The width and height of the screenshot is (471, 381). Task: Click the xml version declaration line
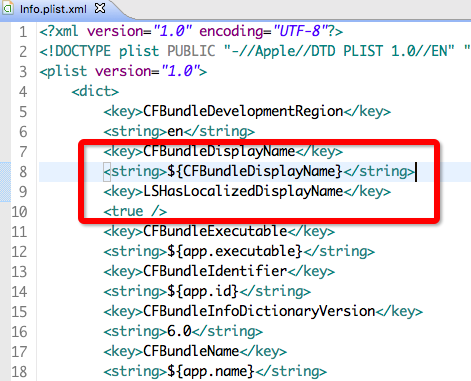(191, 31)
